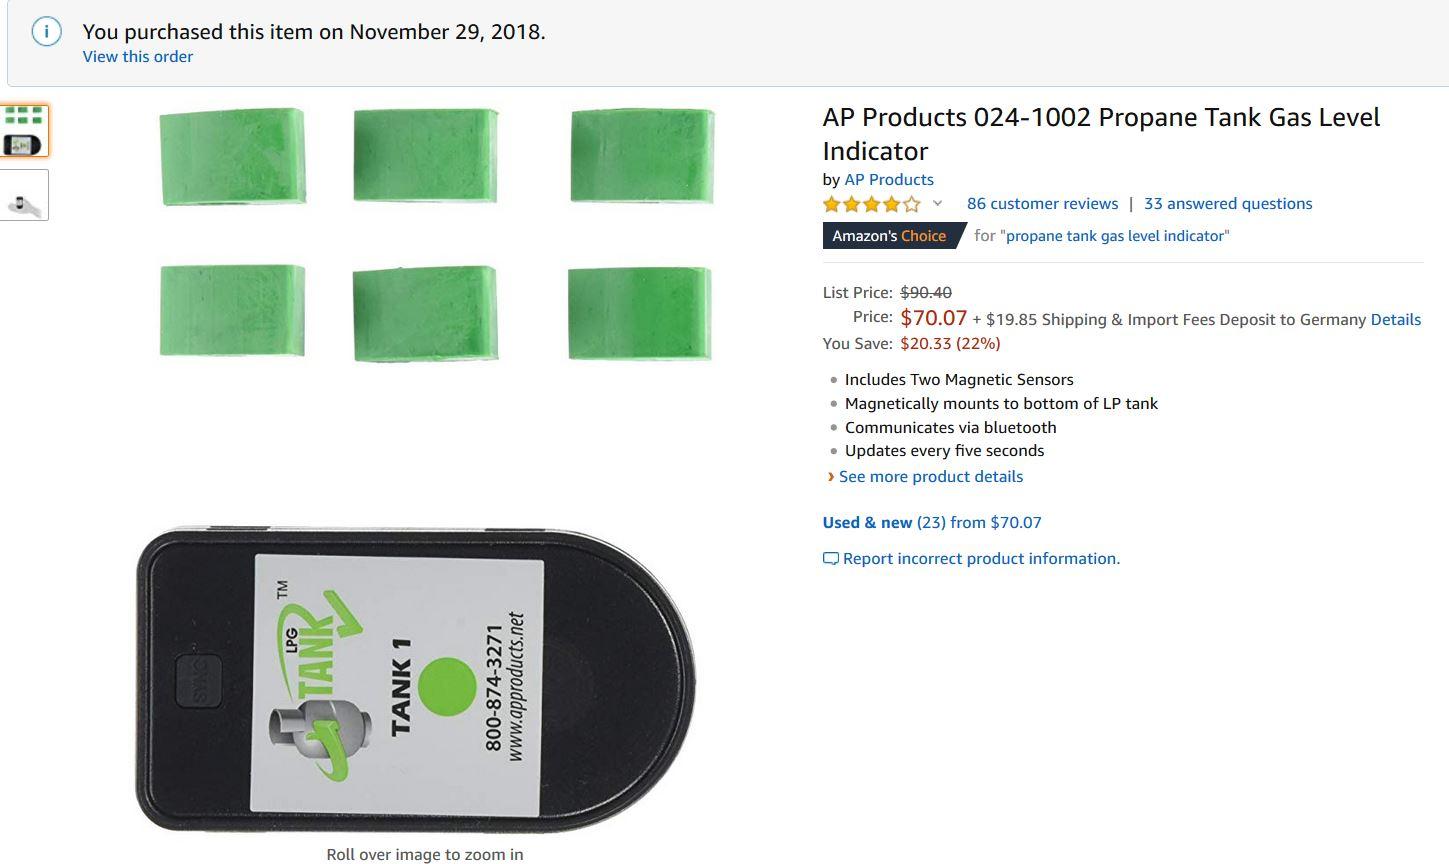The height and width of the screenshot is (864, 1449).
Task: Click the top-left green block in product photo
Action: point(232,157)
